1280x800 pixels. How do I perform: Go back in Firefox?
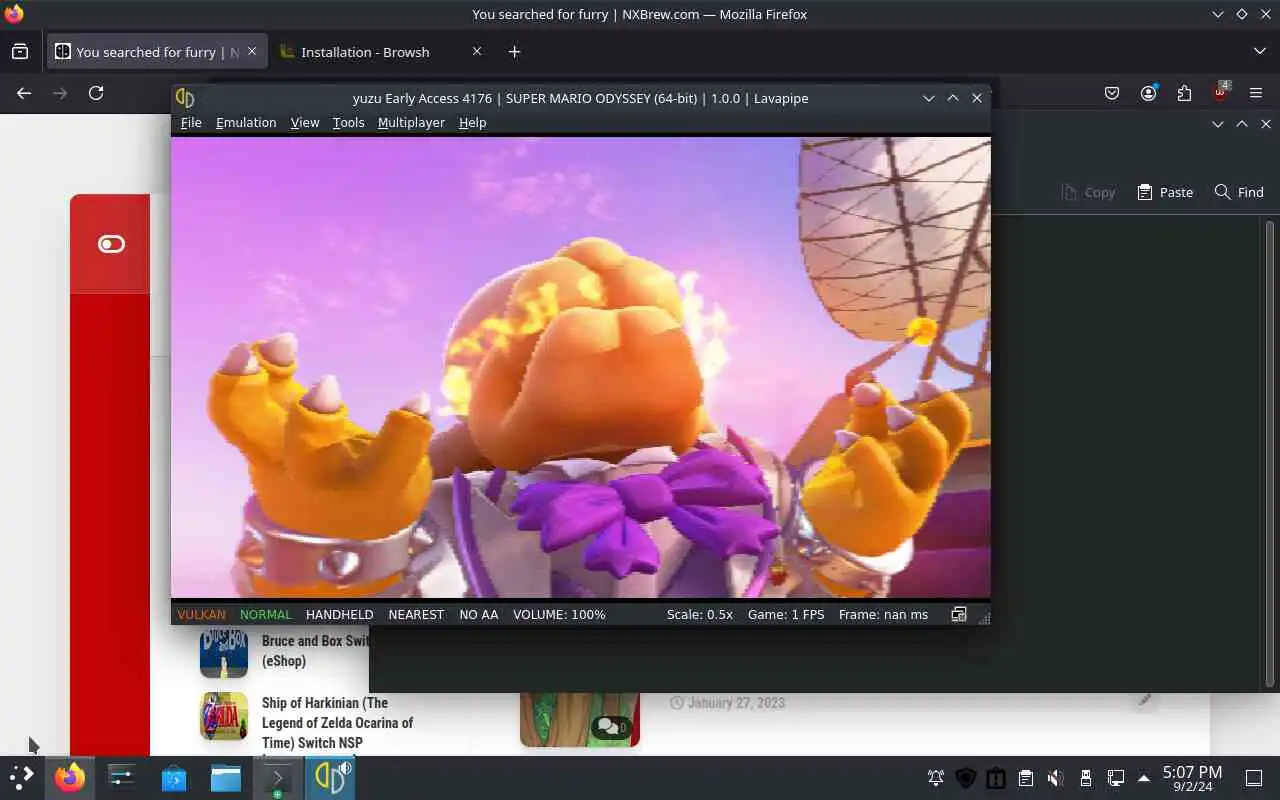pos(24,93)
